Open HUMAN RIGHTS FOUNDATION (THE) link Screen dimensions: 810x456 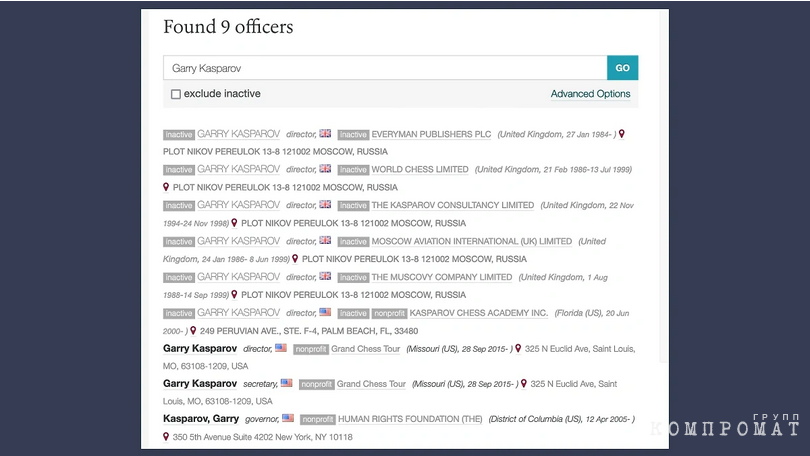pyautogui.click(x=410, y=419)
